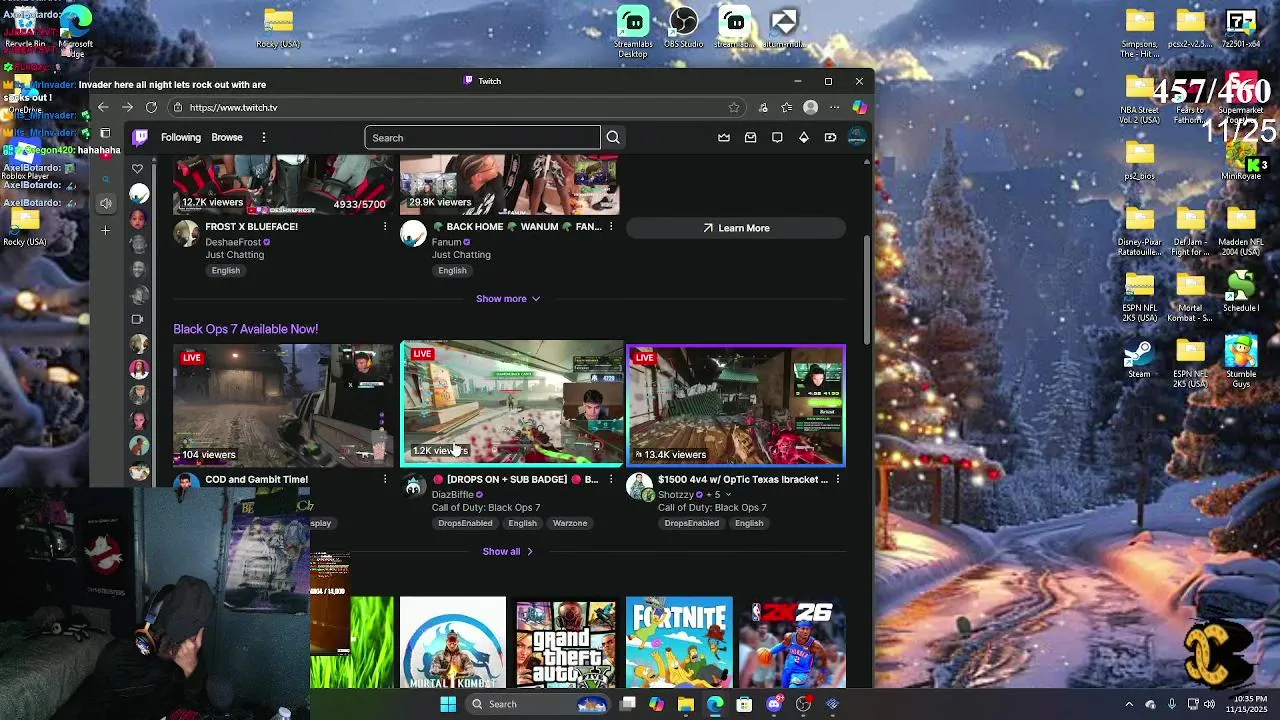Click the browser back arrow
Viewport: 1280px width, 720px height.
[x=103, y=107]
